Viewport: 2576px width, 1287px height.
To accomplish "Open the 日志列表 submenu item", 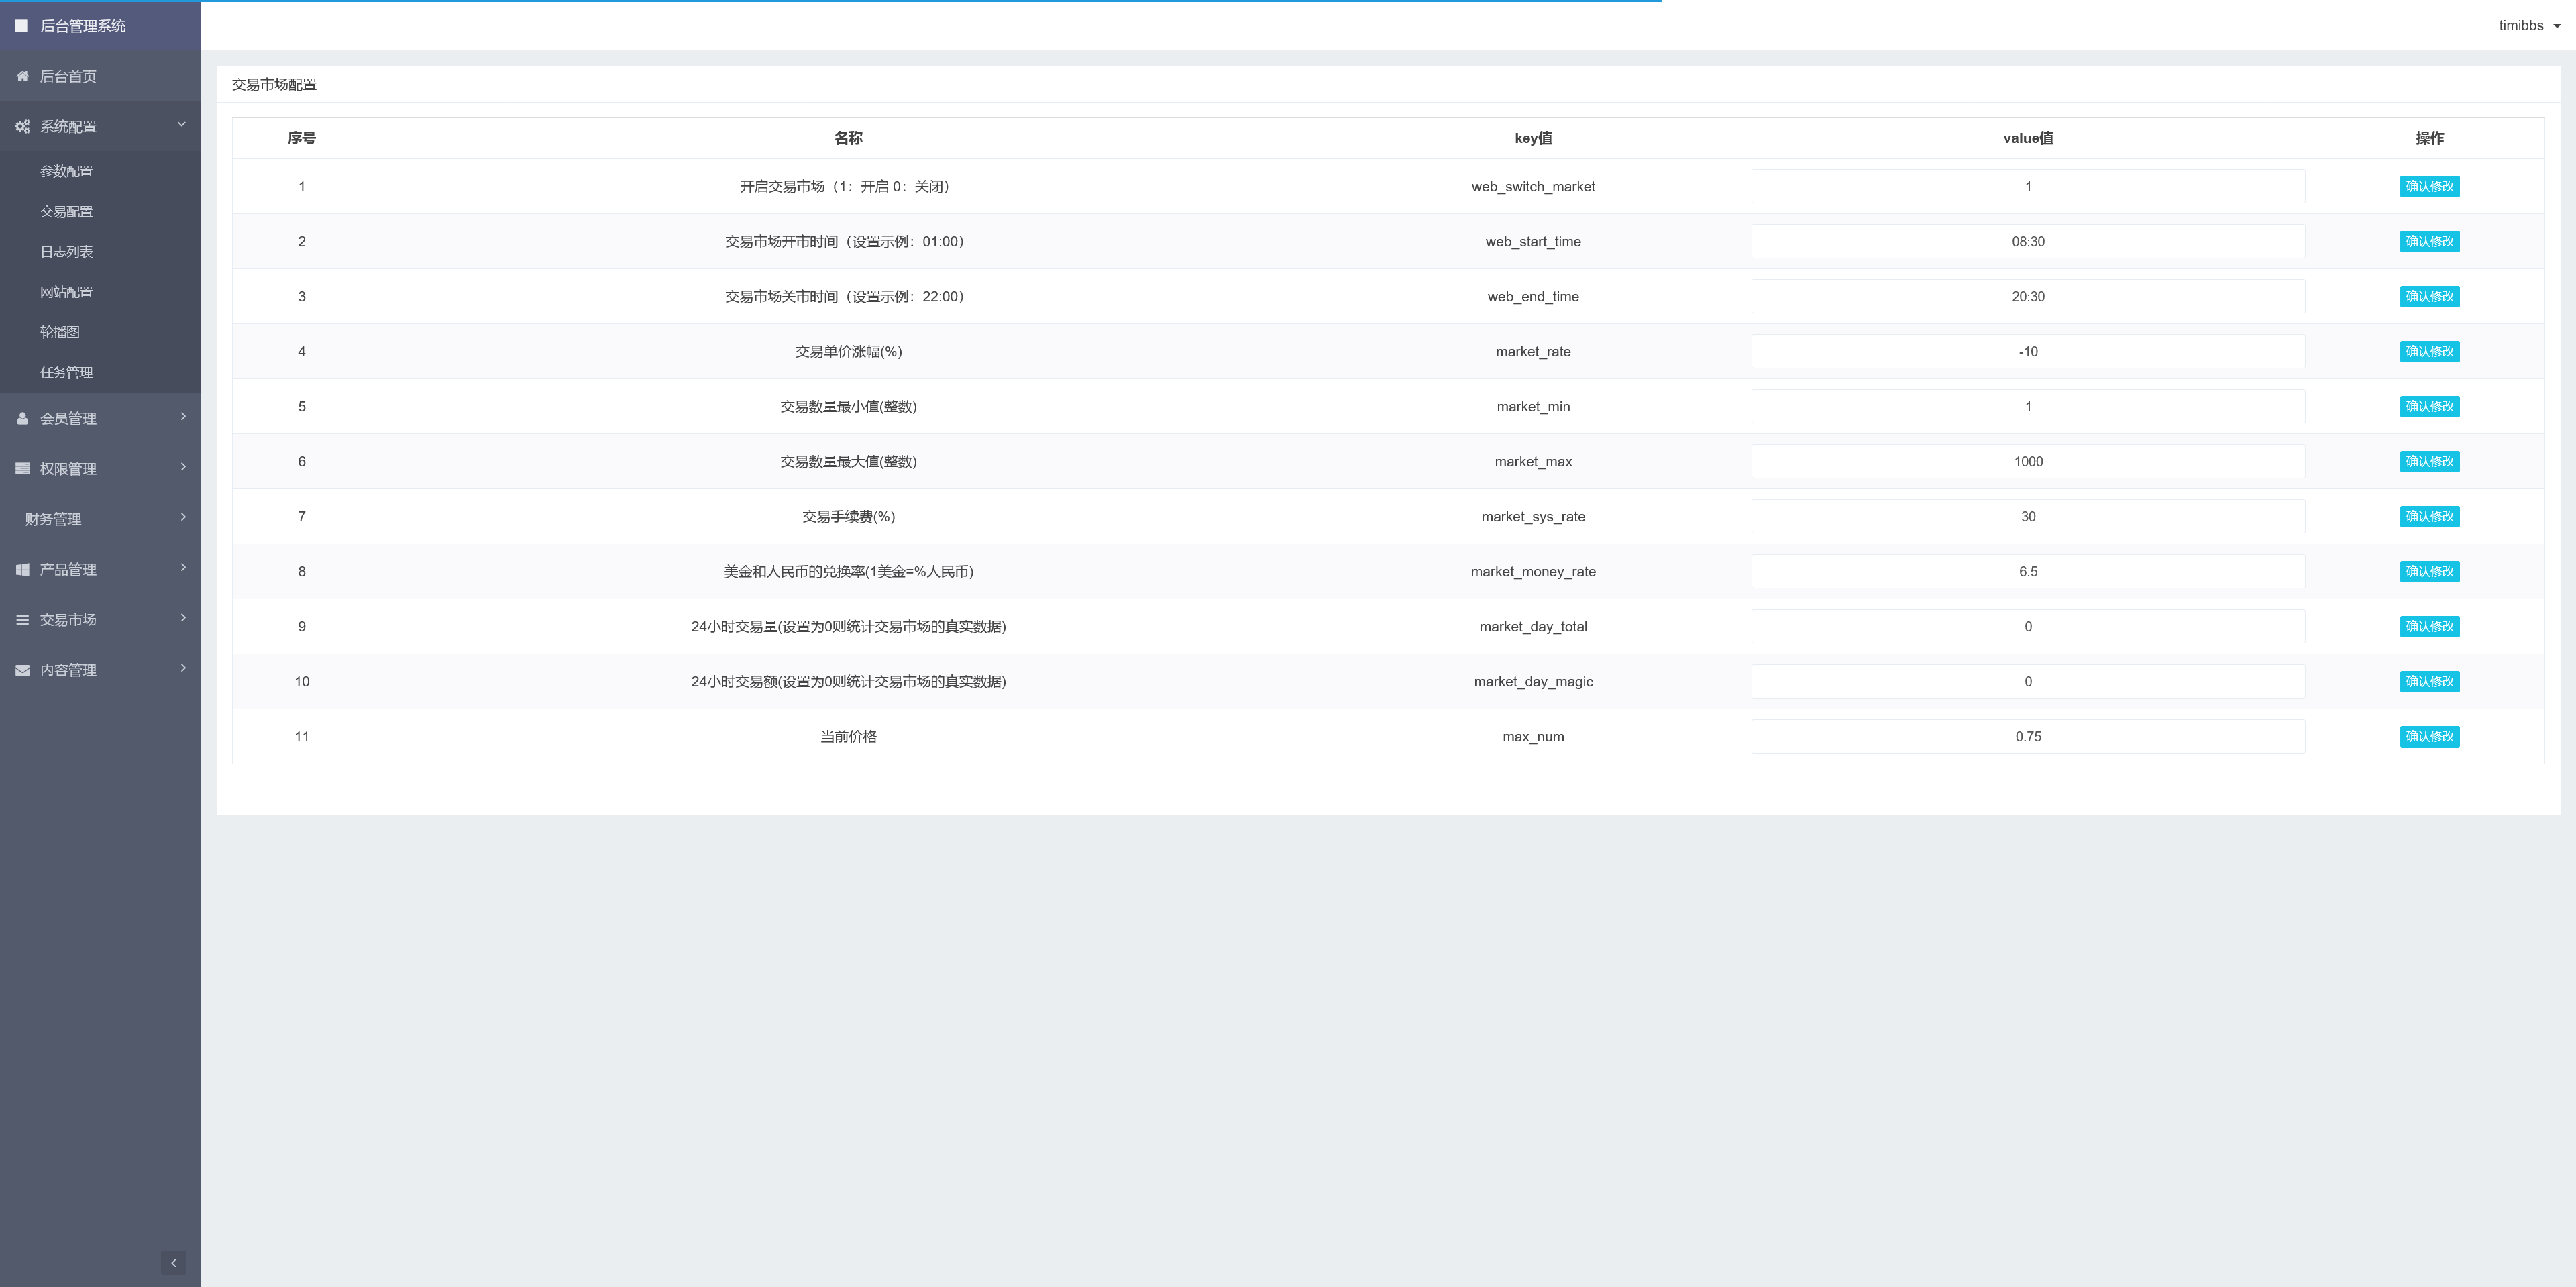I will (x=66, y=252).
